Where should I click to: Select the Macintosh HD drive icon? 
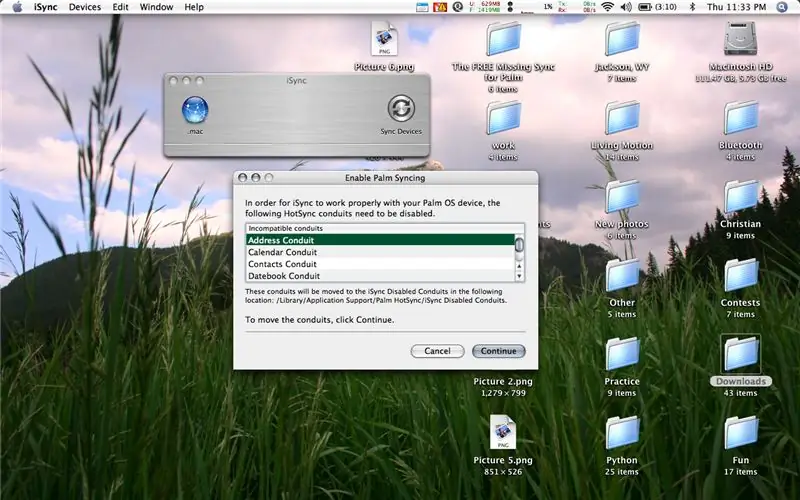coord(740,39)
